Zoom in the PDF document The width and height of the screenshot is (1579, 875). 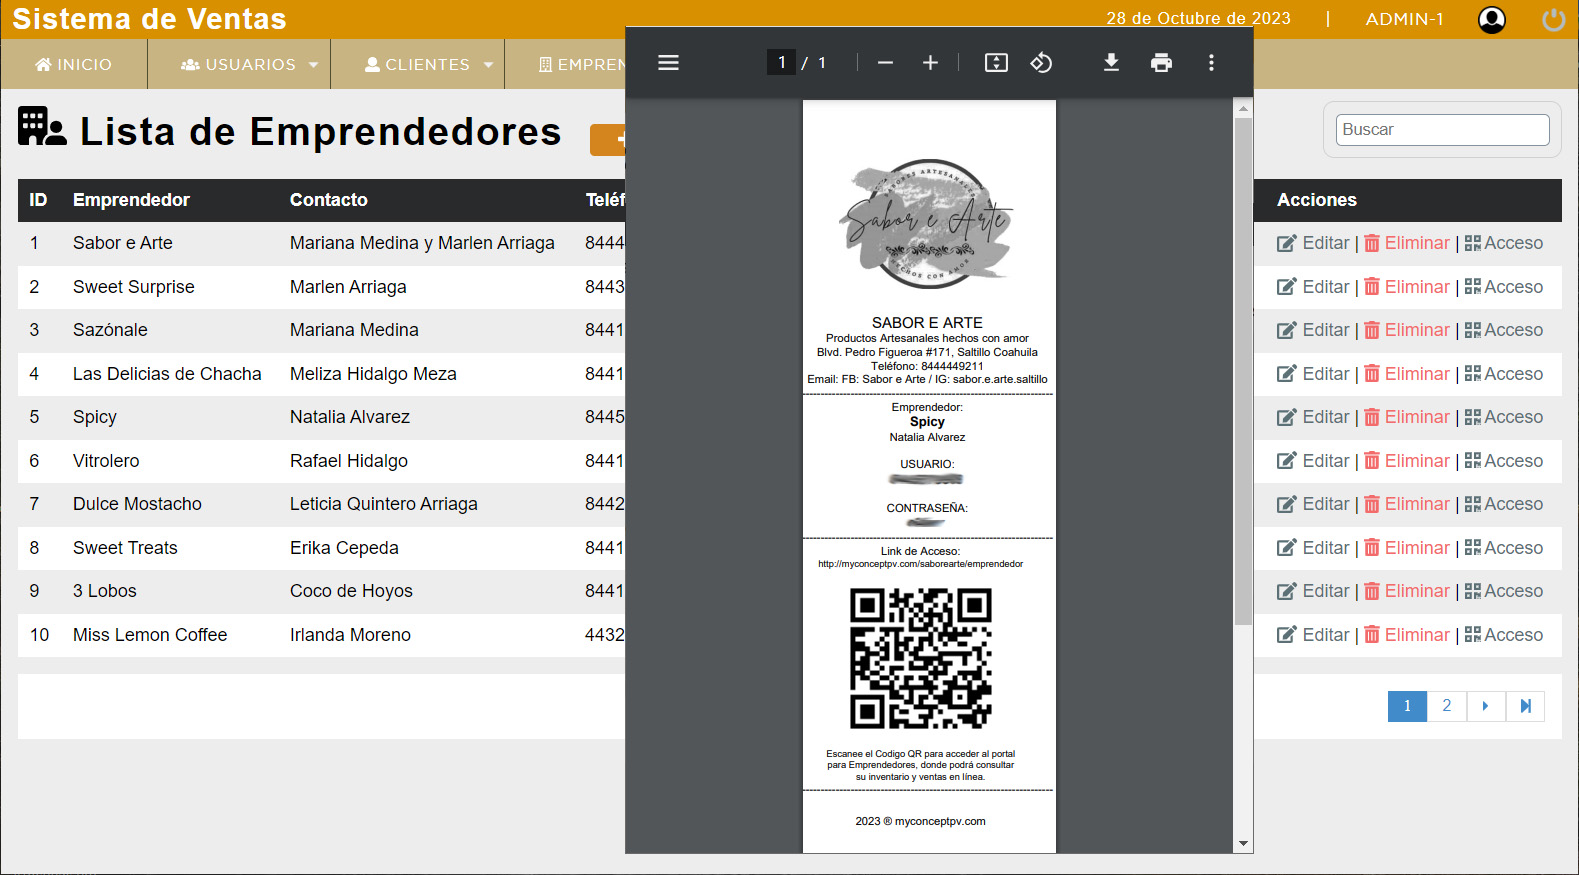click(x=930, y=63)
